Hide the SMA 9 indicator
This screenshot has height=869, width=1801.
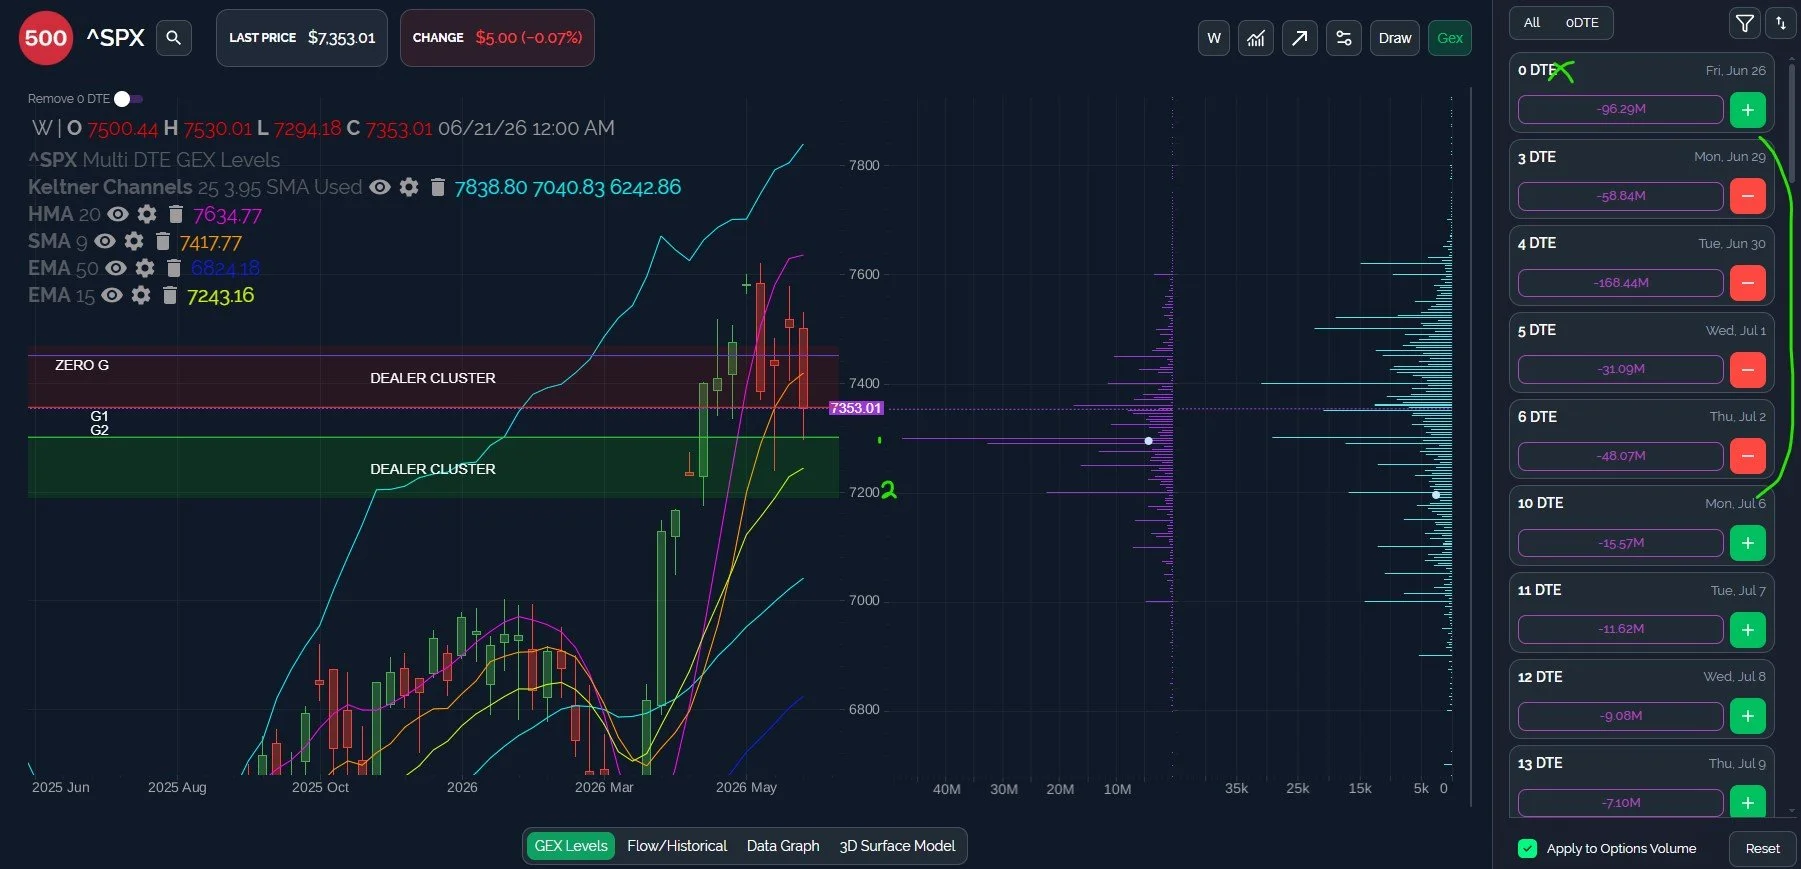105,241
